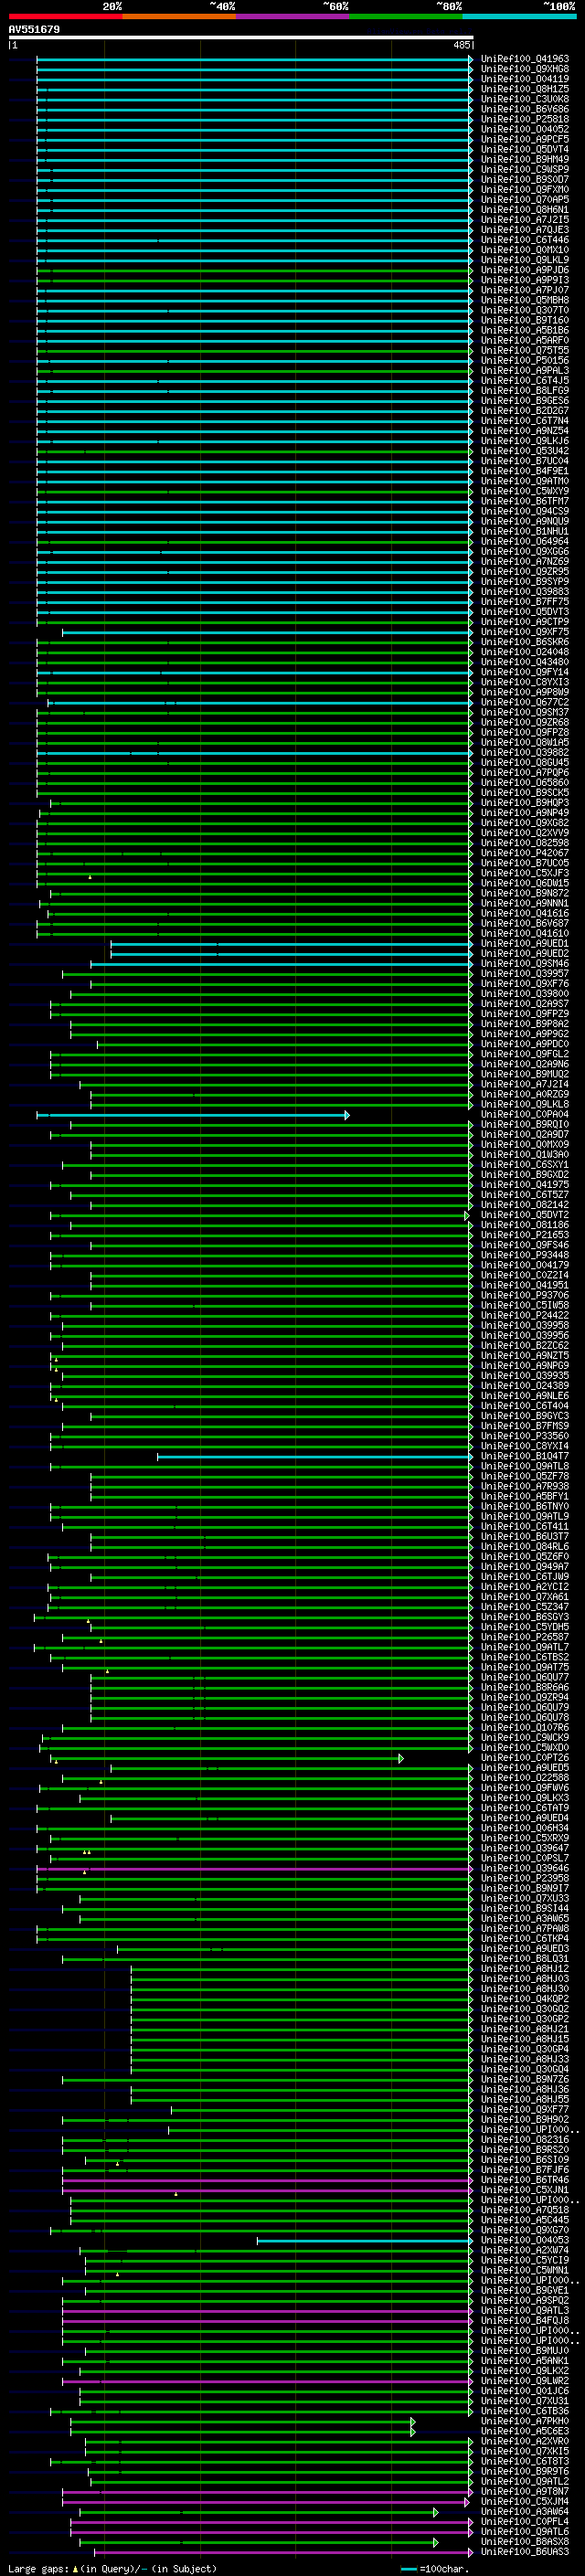The width and height of the screenshot is (585, 2576).
Task: Click the green ~80% identity legend segment
Action: tap(406, 16)
